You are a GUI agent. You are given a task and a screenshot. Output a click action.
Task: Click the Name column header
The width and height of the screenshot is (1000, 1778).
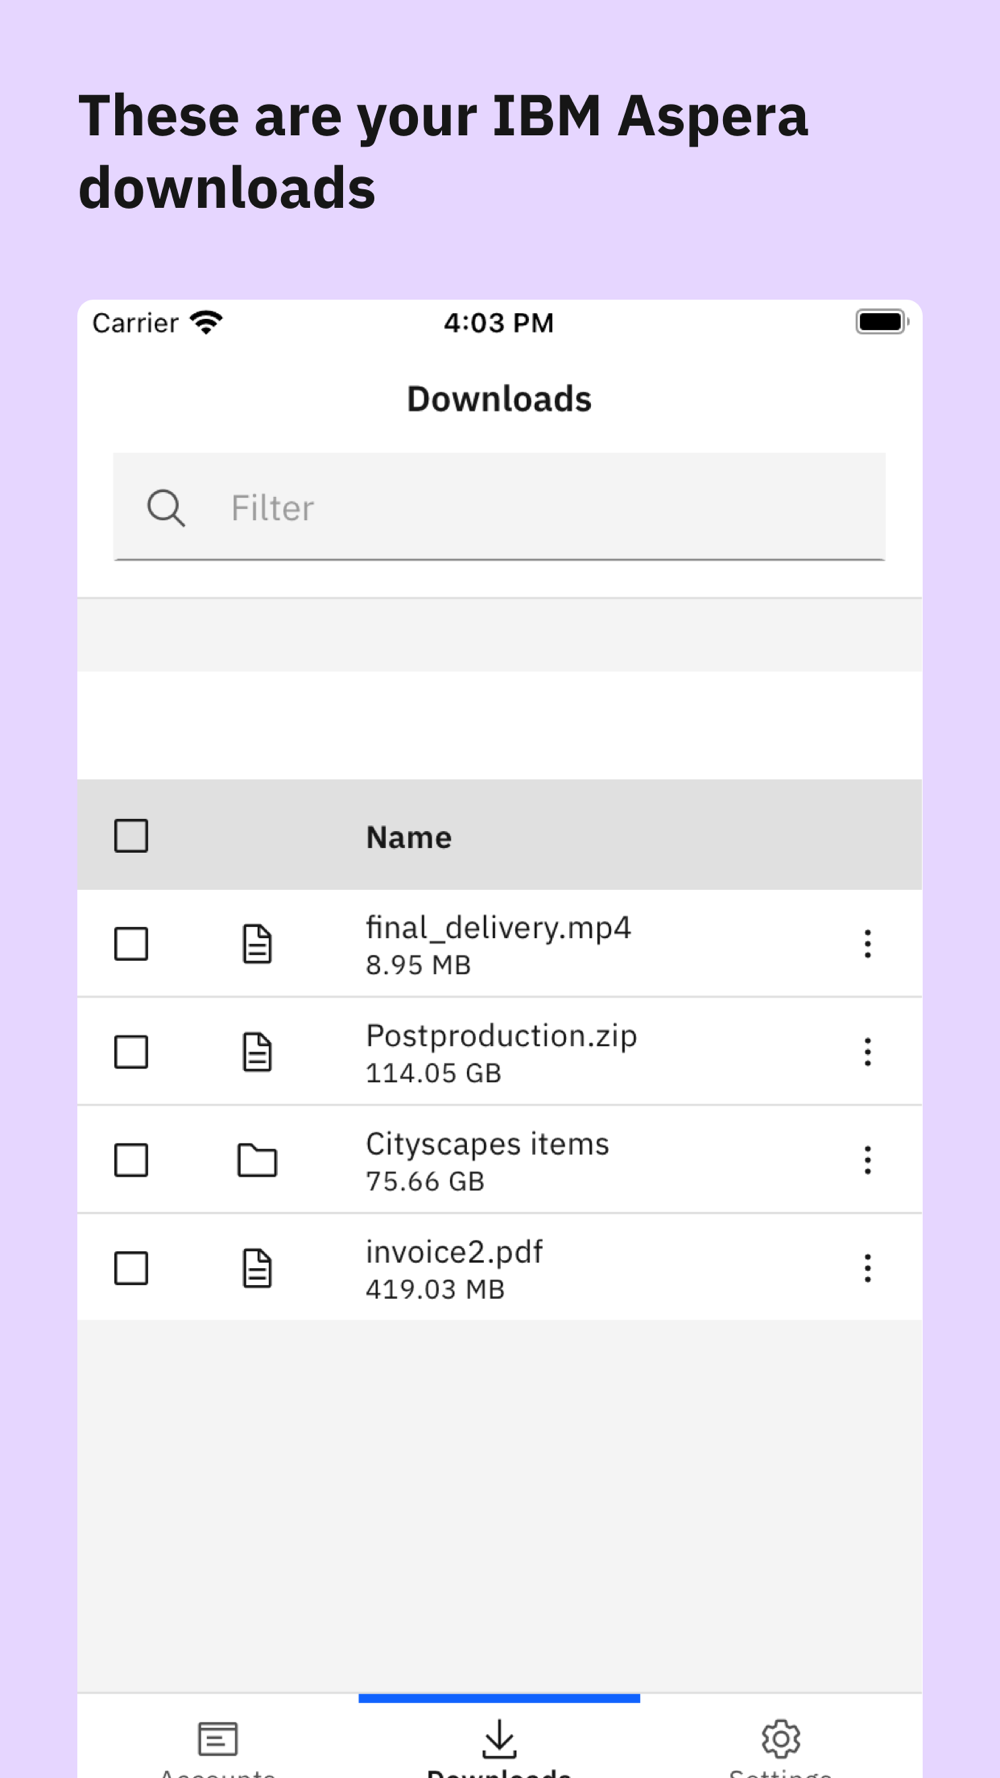[x=408, y=837]
